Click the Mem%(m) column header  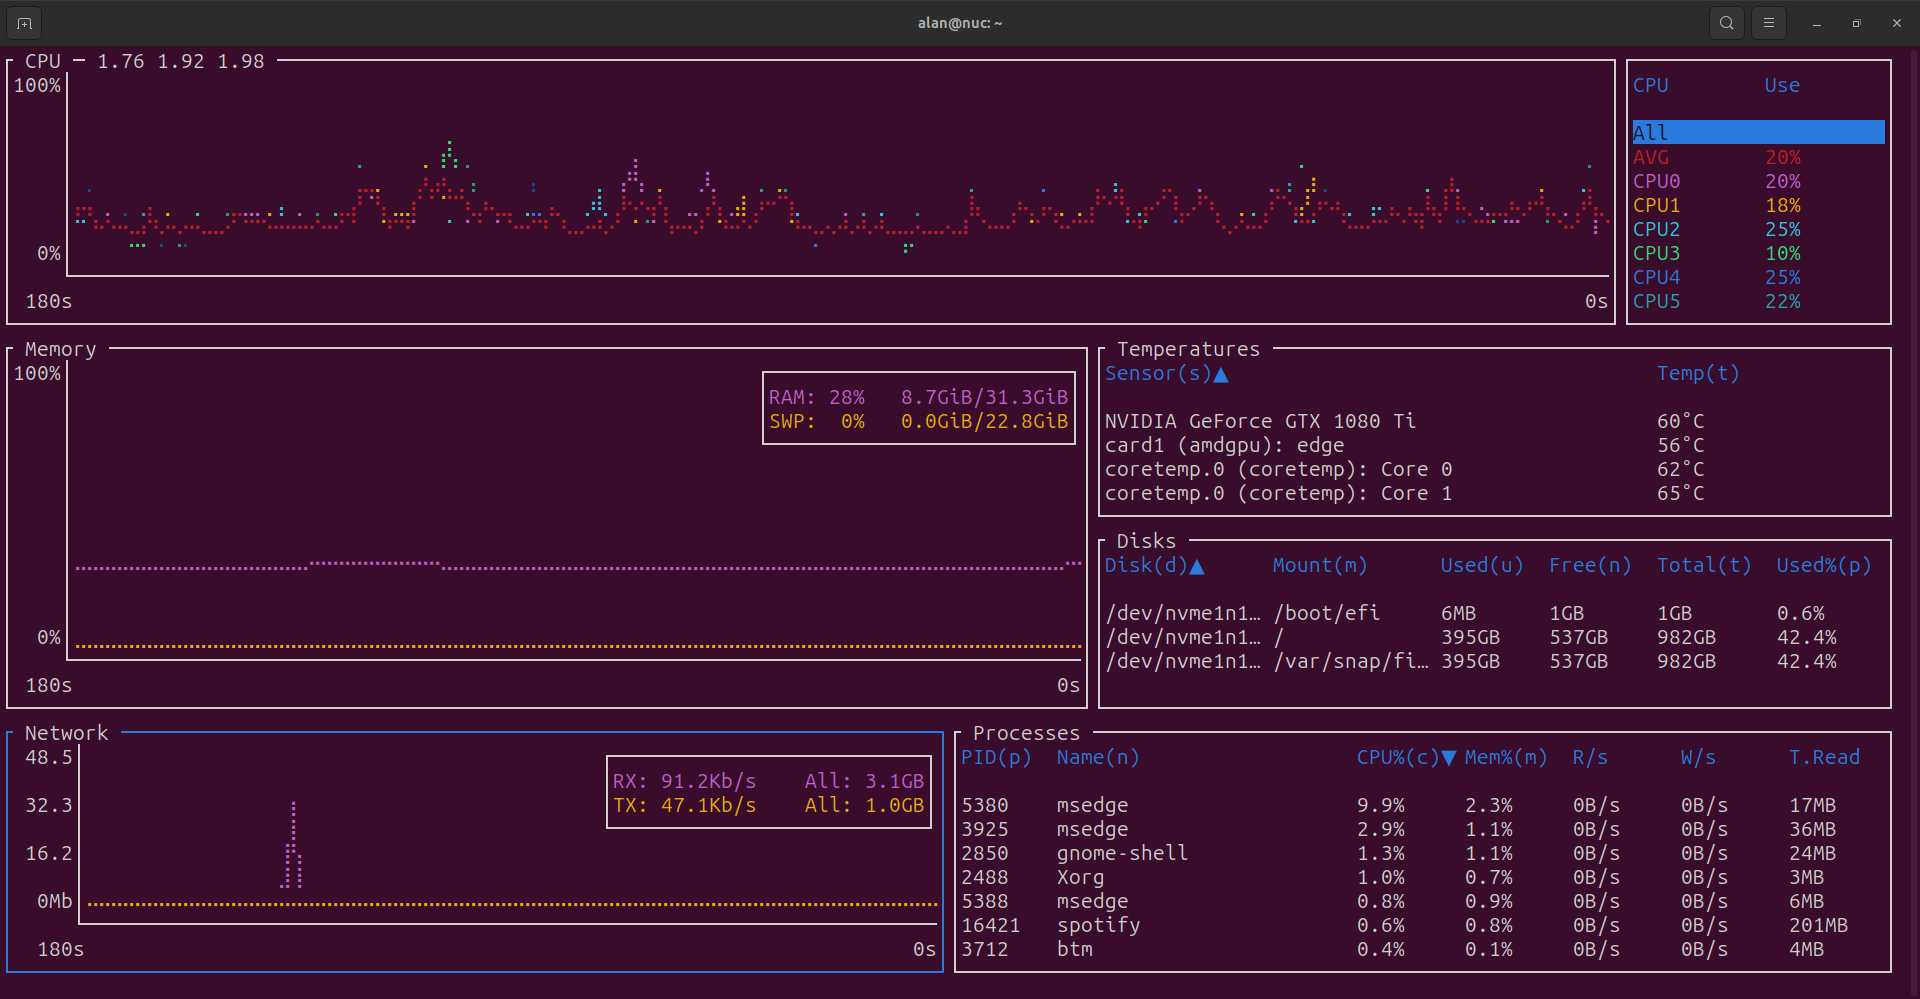pos(1505,757)
